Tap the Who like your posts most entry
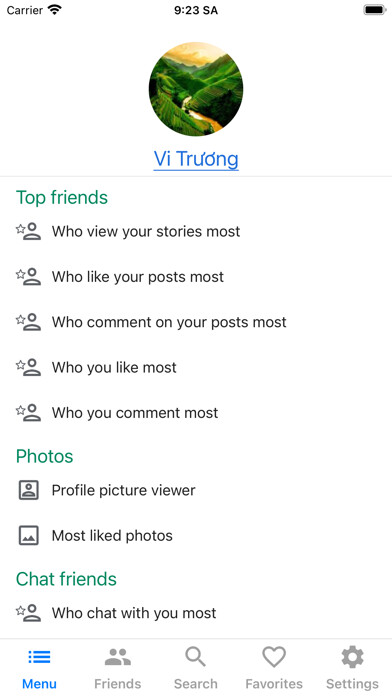 (x=196, y=277)
